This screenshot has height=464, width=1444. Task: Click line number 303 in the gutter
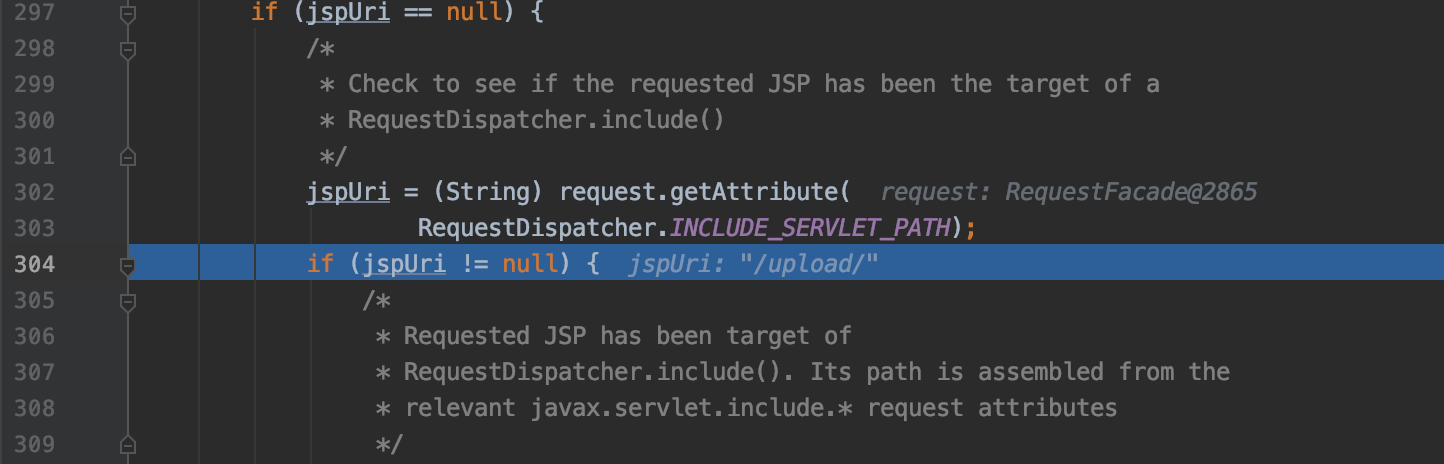(34, 228)
